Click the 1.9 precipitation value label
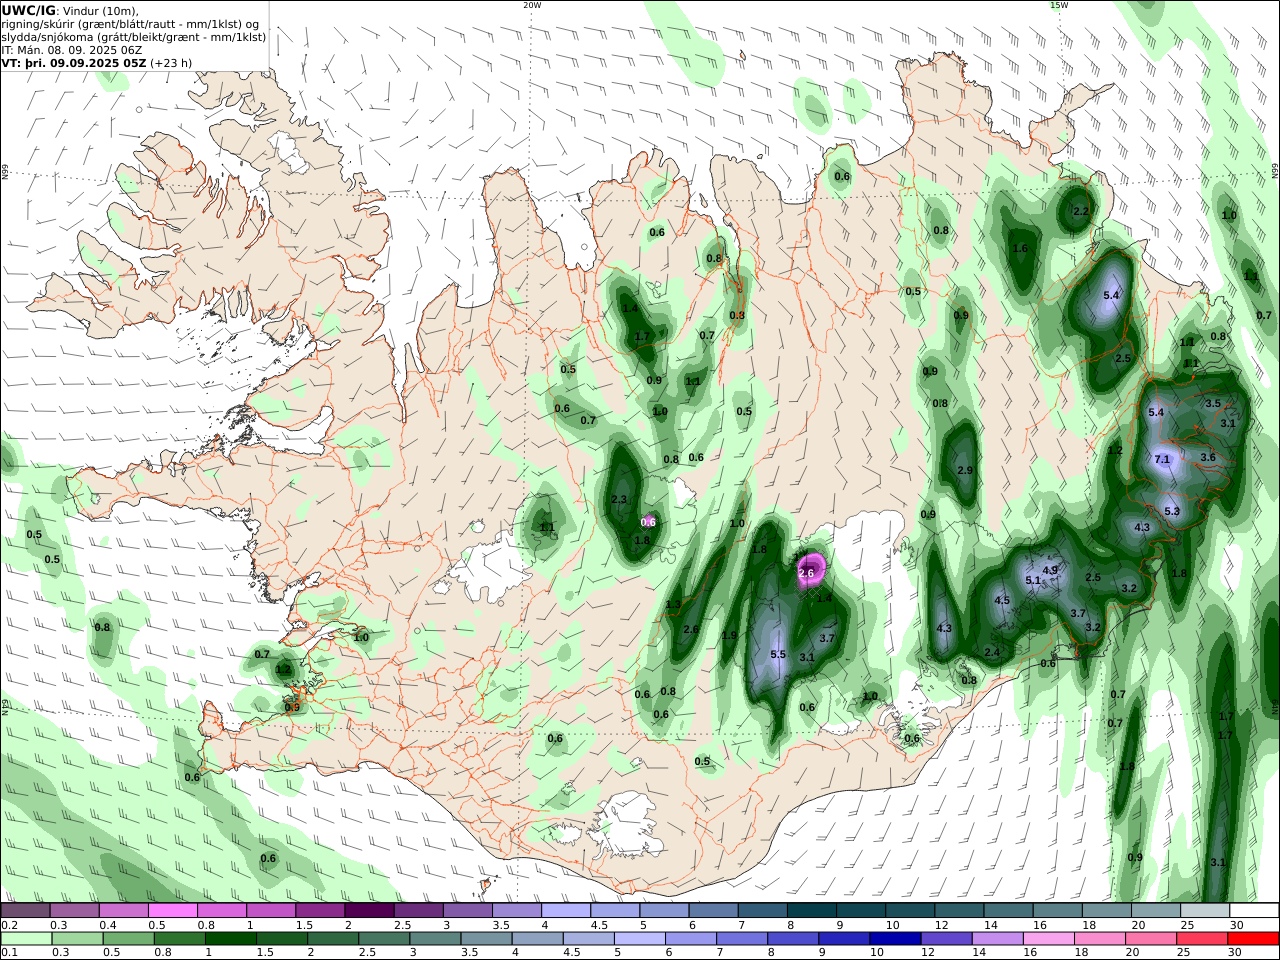Screen dimensions: 1280x960 pos(729,635)
